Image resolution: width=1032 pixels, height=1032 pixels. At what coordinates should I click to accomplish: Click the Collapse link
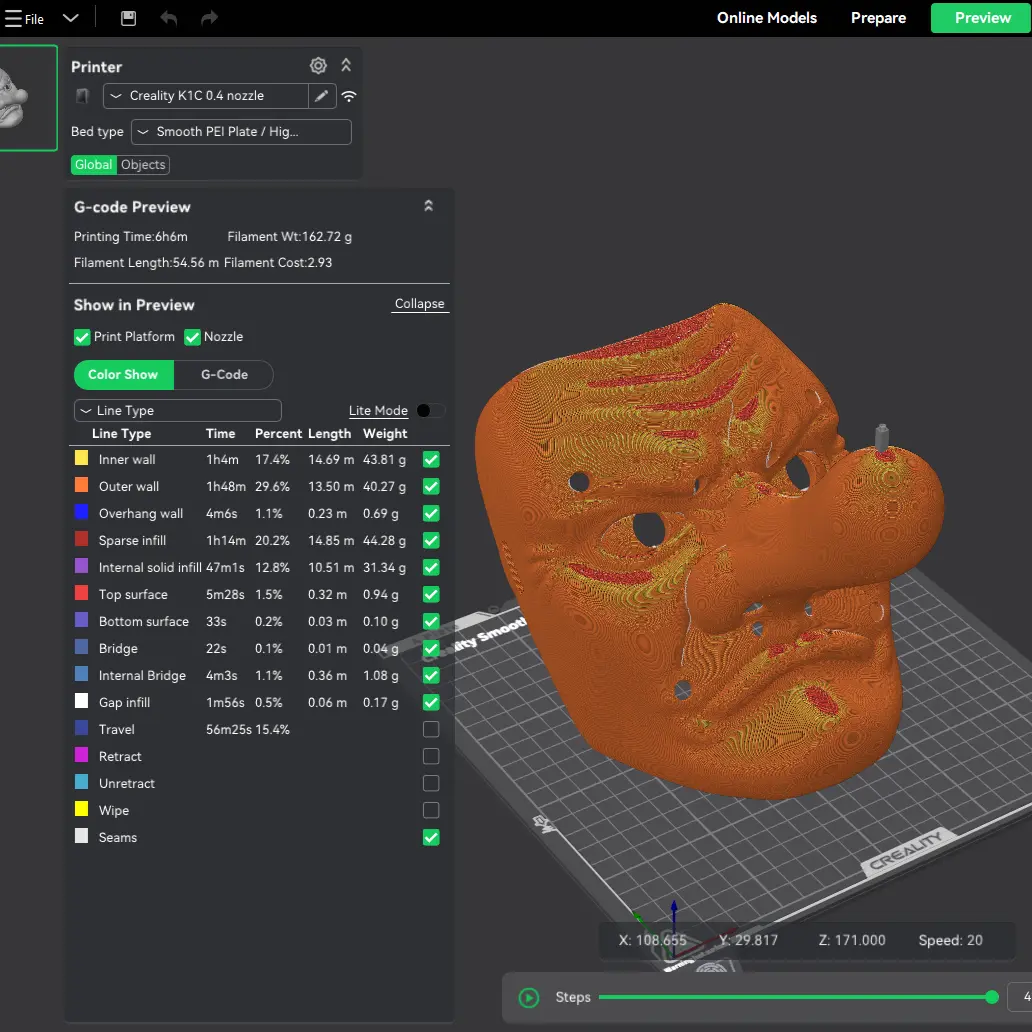click(x=419, y=303)
